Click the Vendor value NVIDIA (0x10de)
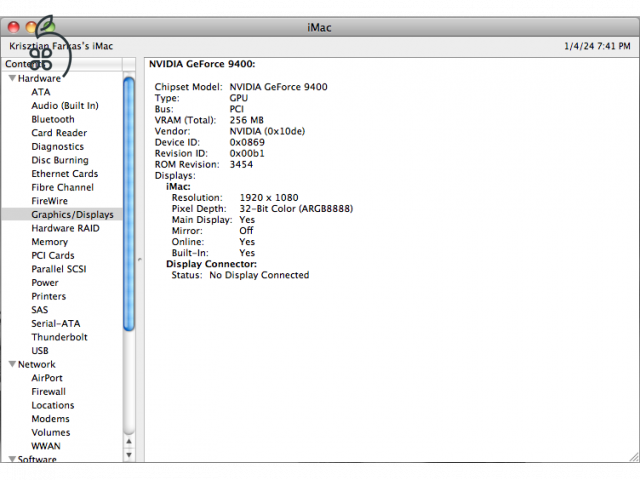Image resolution: width=640 pixels, height=480 pixels. [267, 131]
